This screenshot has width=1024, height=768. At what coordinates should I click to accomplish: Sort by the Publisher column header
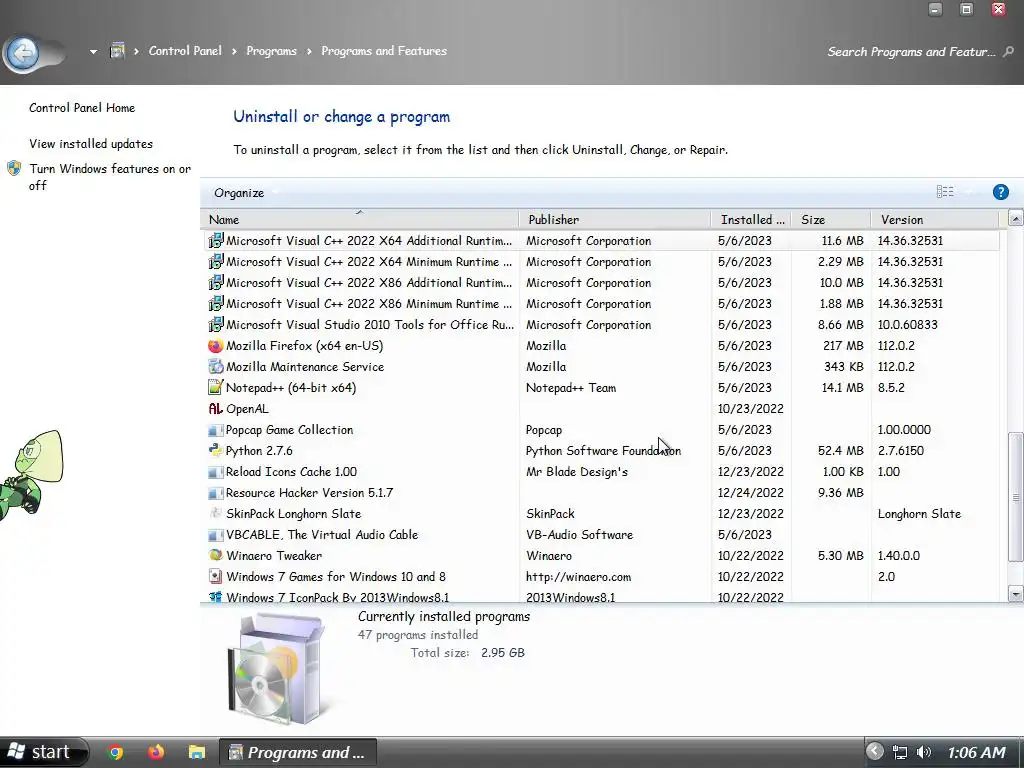(x=615, y=219)
